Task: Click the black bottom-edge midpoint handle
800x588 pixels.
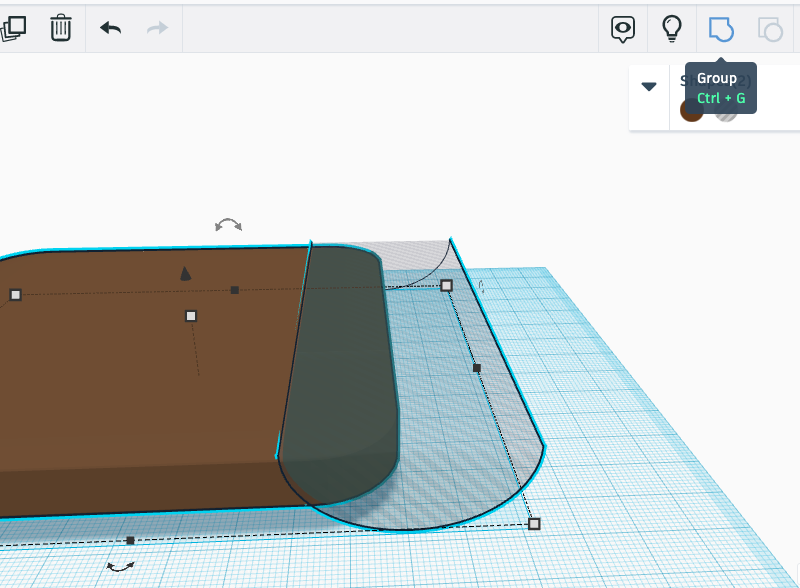Action: pyautogui.click(x=130, y=540)
